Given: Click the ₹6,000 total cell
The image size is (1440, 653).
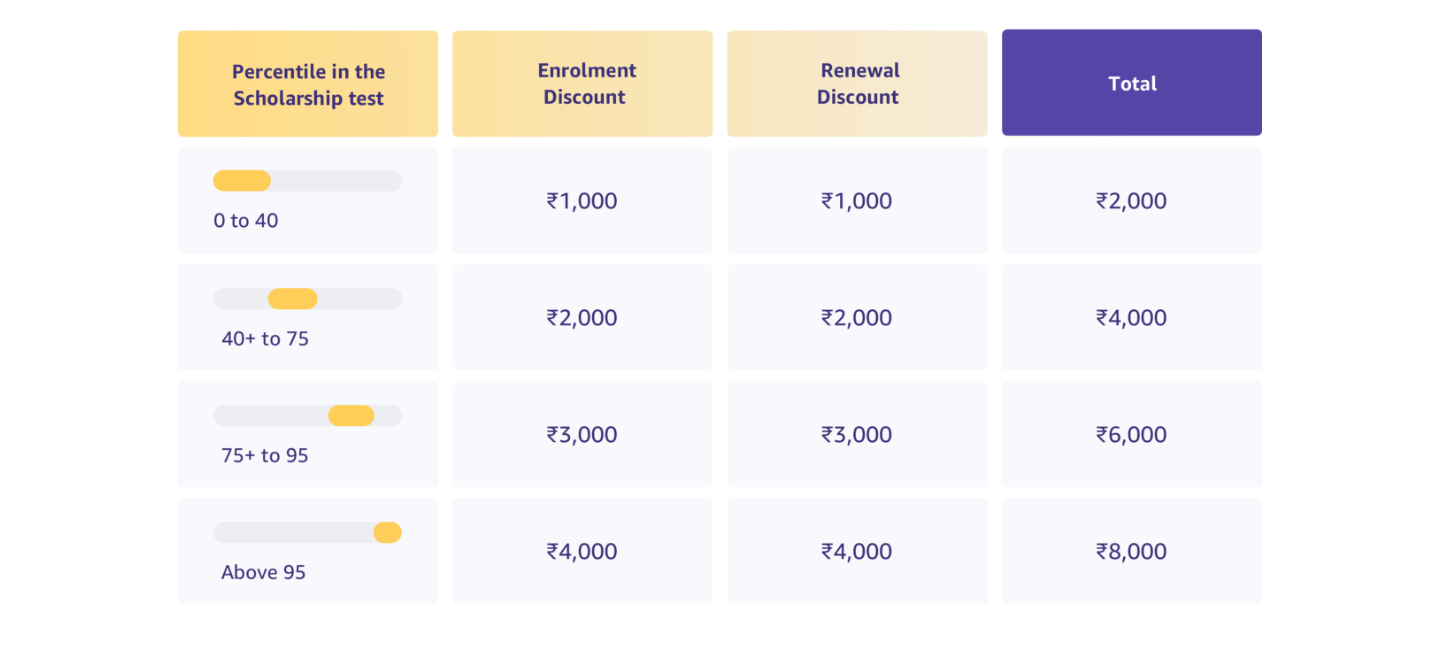Looking at the screenshot, I should pyautogui.click(x=1132, y=435).
